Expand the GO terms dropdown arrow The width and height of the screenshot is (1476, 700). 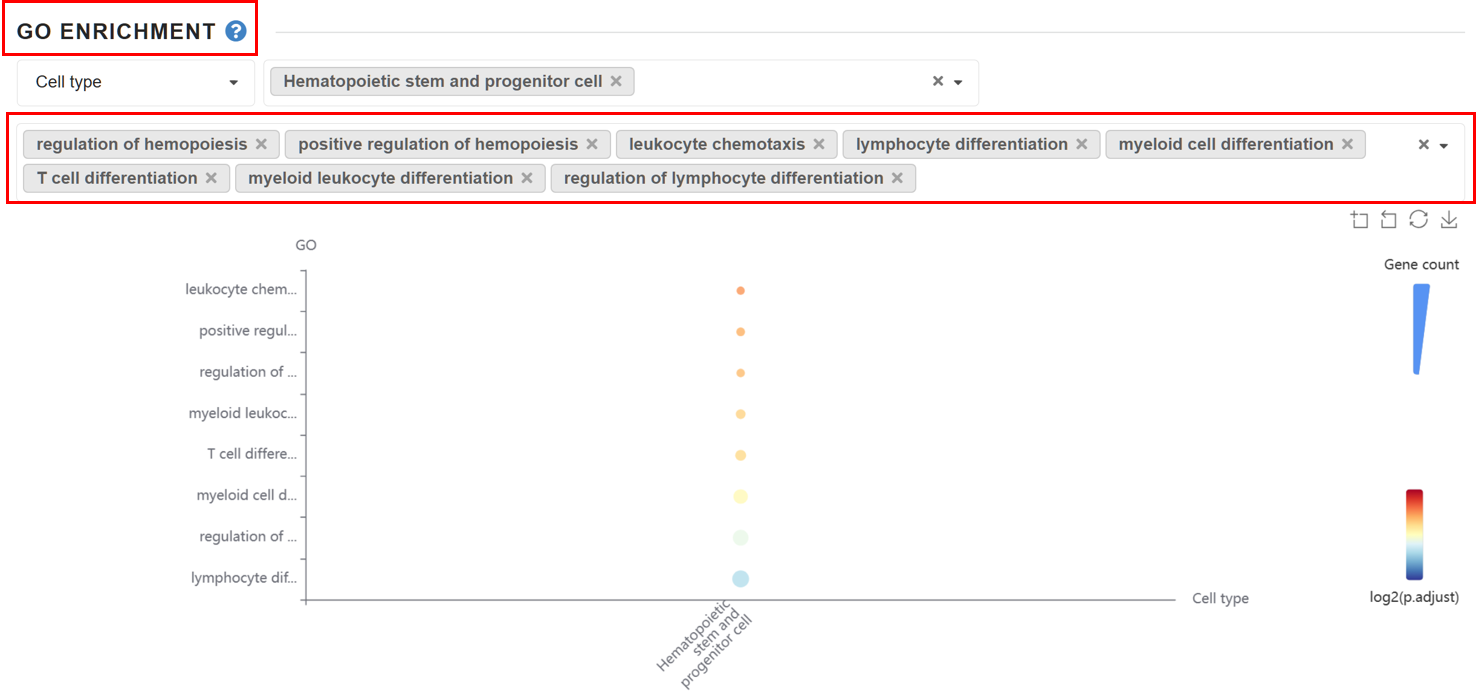click(x=1444, y=145)
